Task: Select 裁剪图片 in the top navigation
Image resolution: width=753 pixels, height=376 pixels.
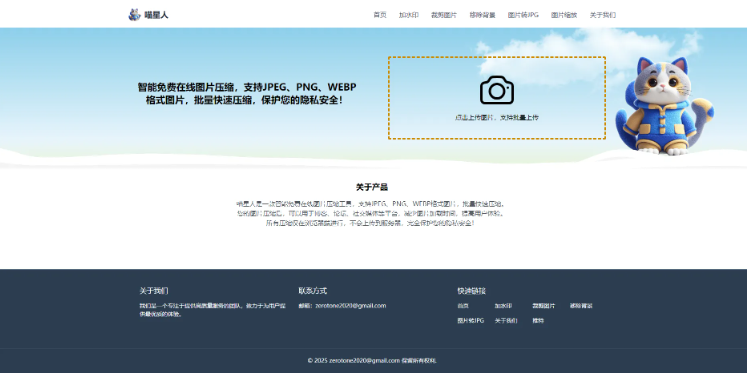Action: coord(444,15)
